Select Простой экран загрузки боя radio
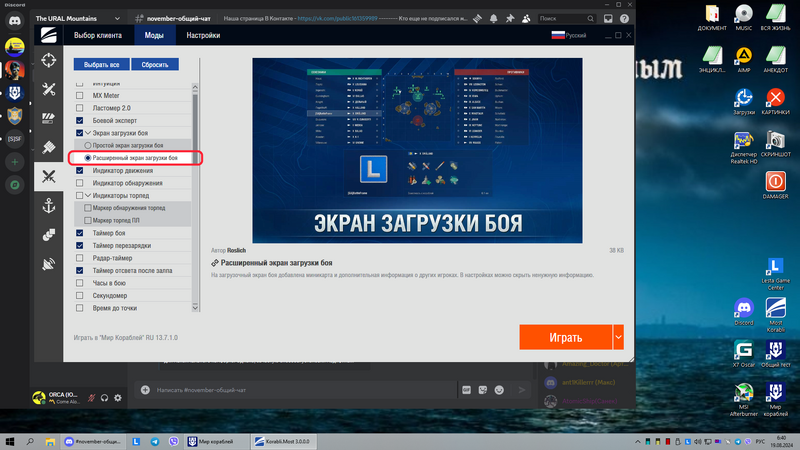Image resolution: width=800 pixels, height=450 pixels. pos(88,145)
